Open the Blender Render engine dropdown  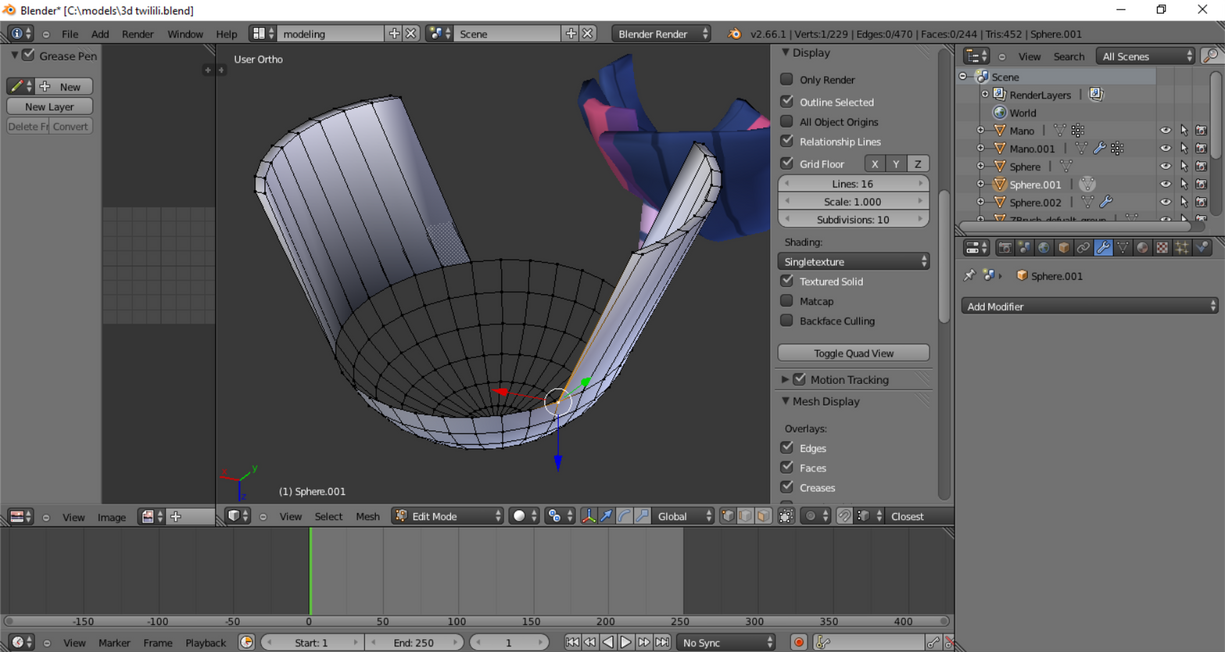pyautogui.click(x=661, y=34)
